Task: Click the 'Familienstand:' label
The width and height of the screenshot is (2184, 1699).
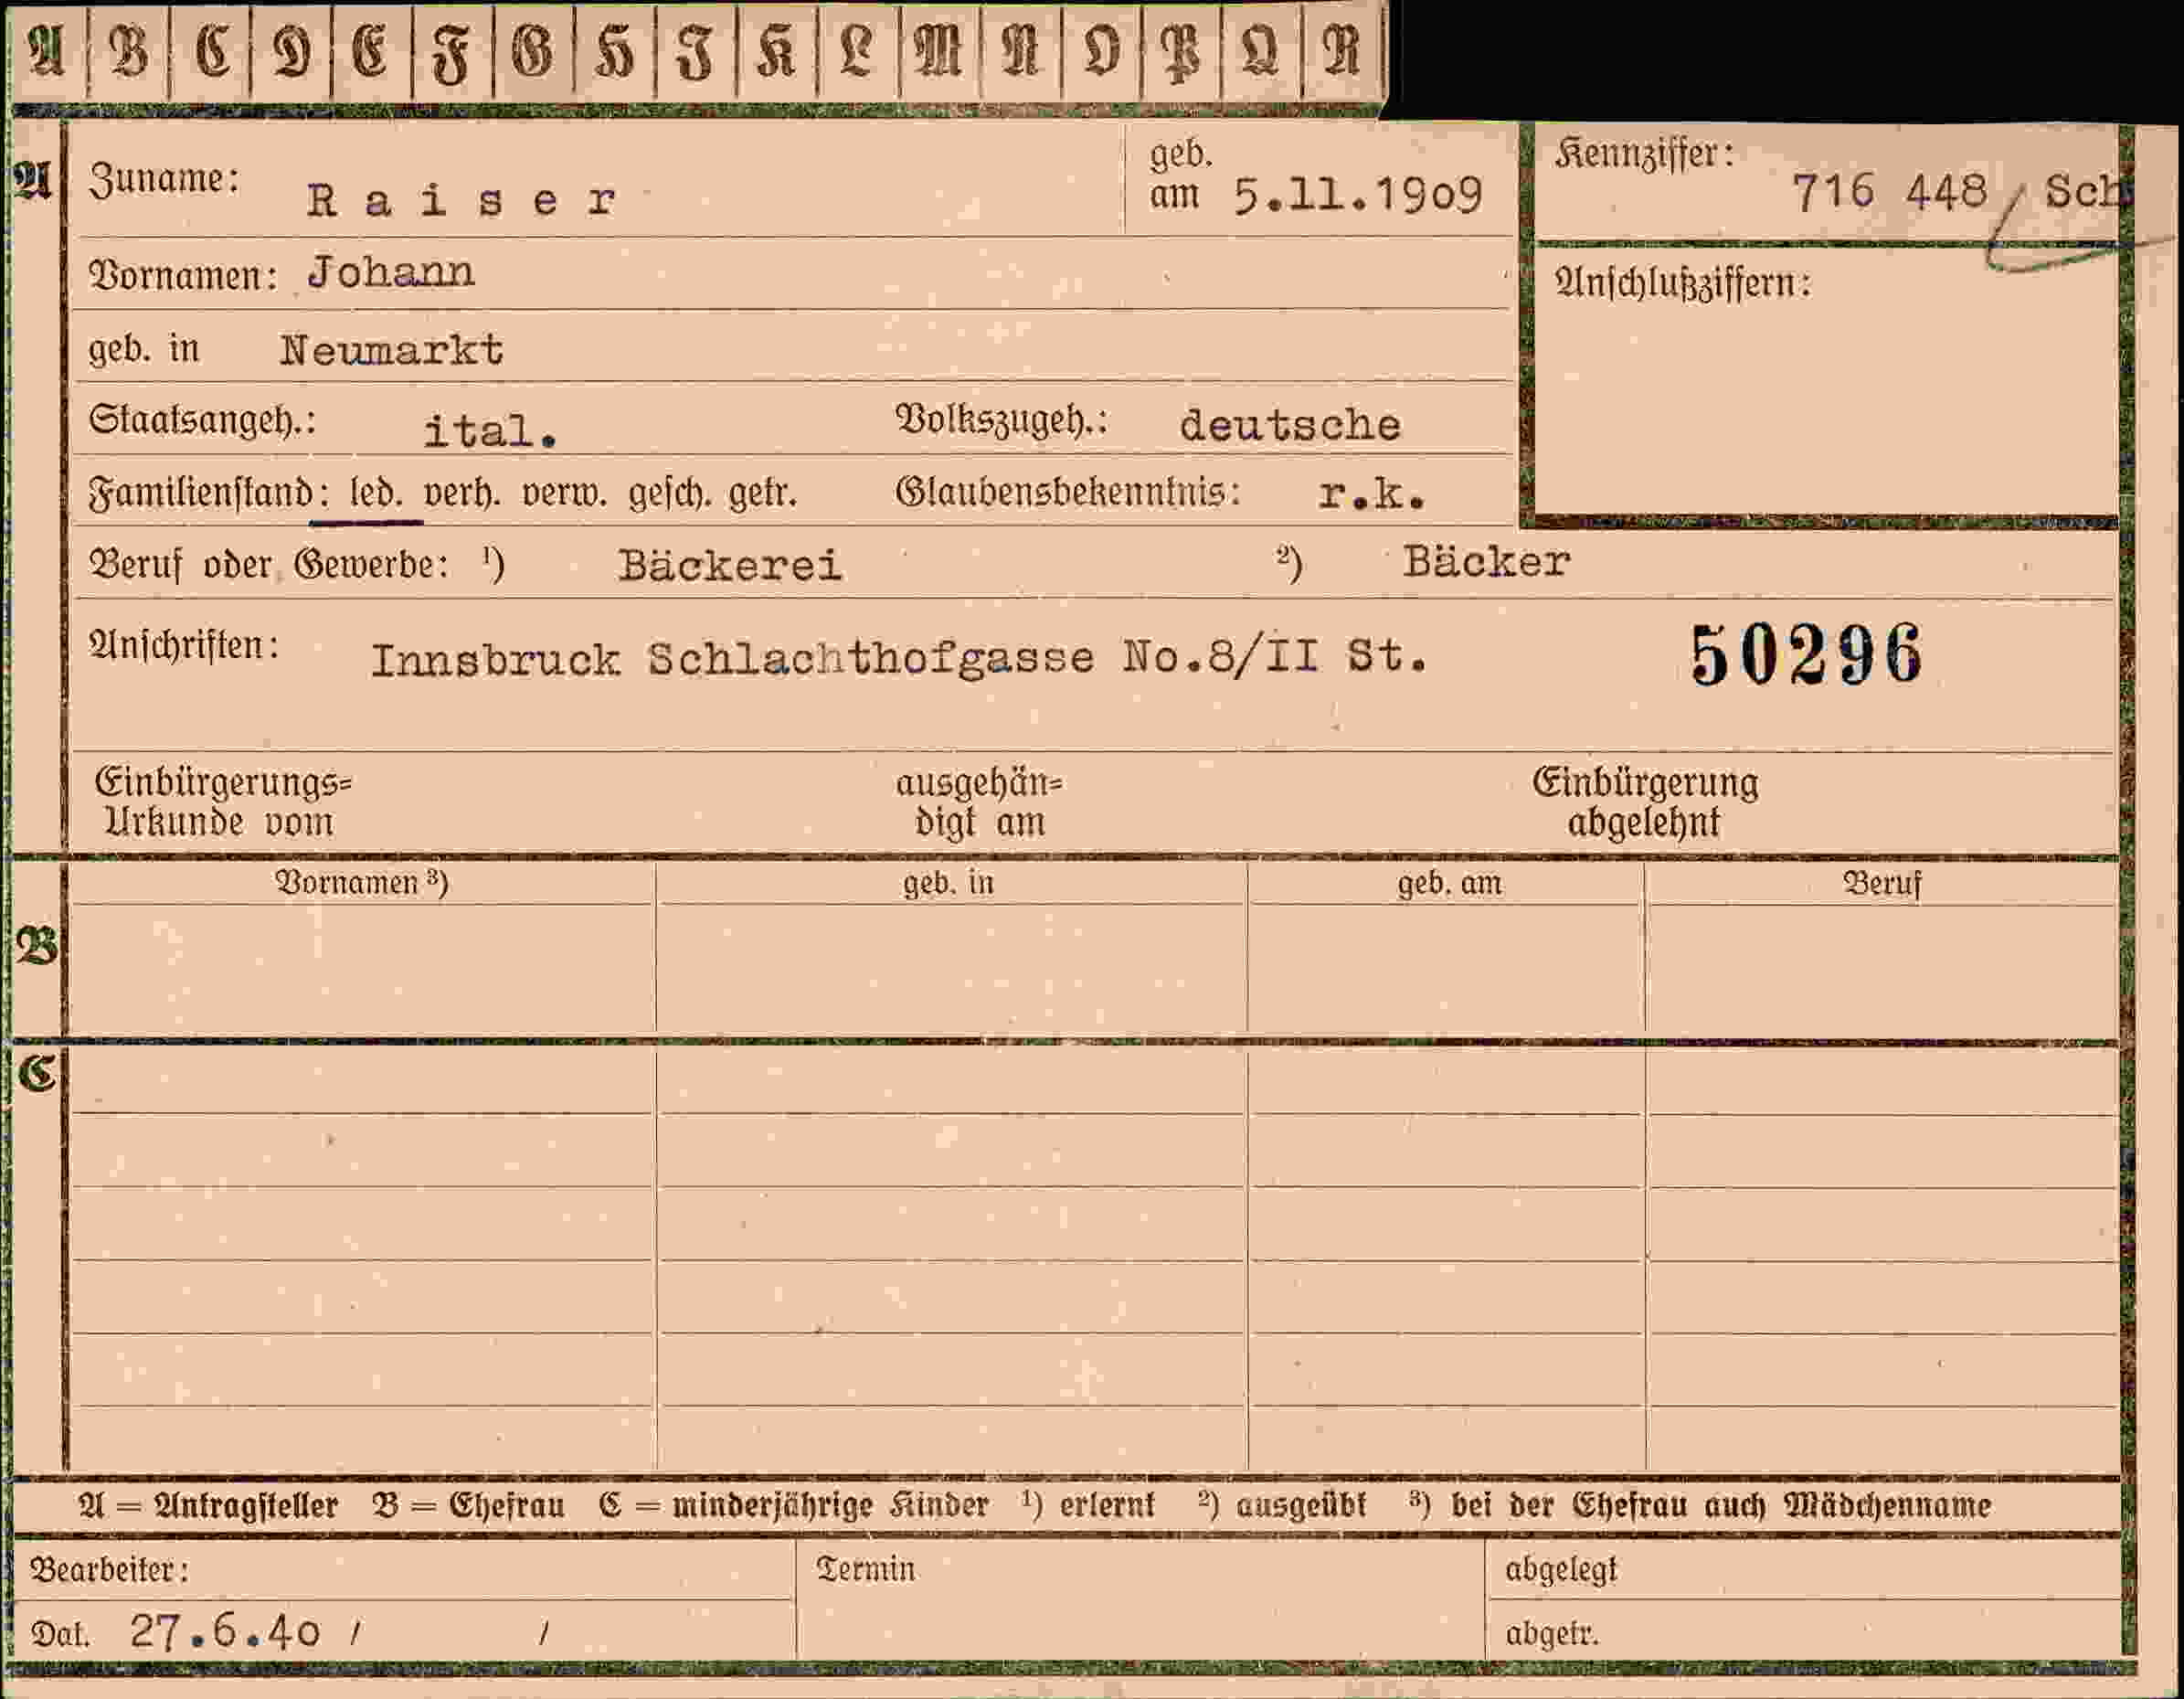Action: pyautogui.click(x=209, y=494)
